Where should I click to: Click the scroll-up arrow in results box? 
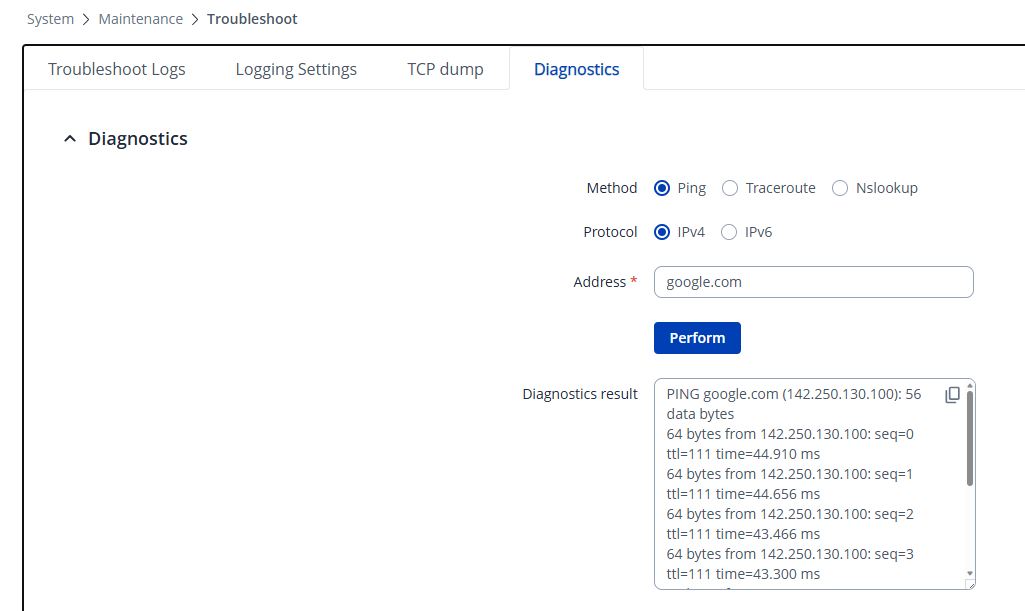click(969, 385)
